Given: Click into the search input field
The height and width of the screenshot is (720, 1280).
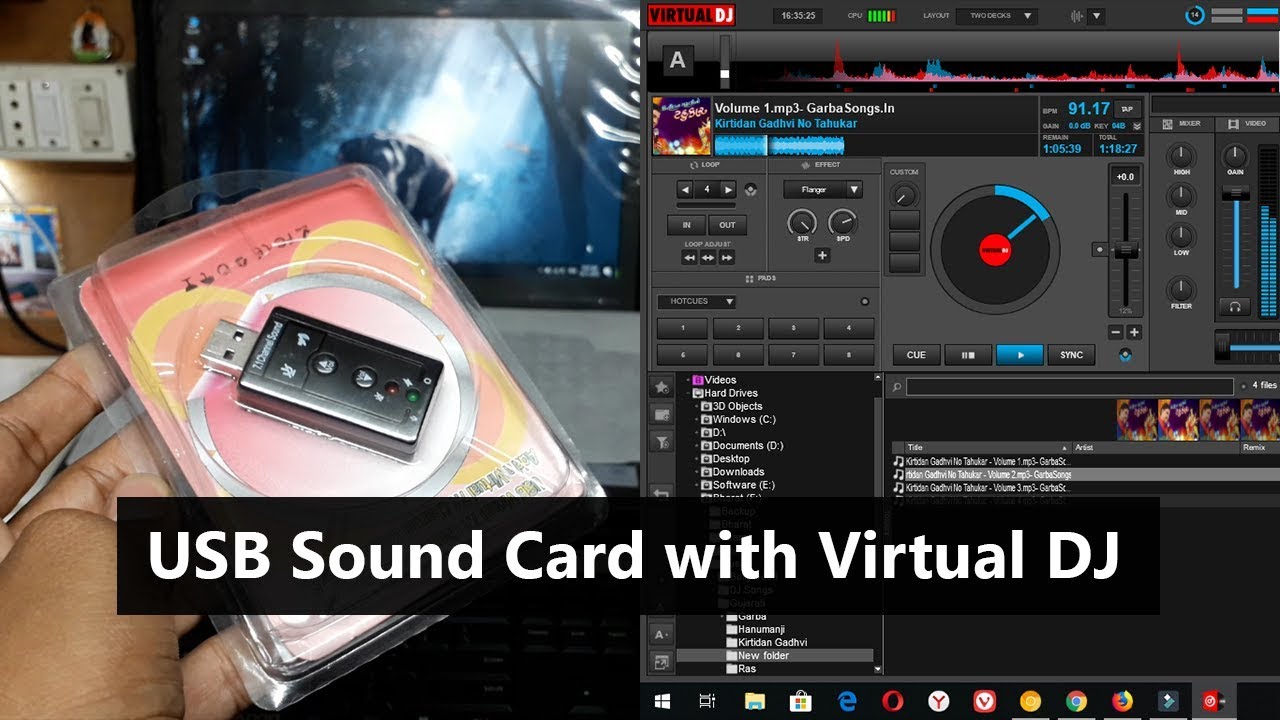Looking at the screenshot, I should [1071, 386].
